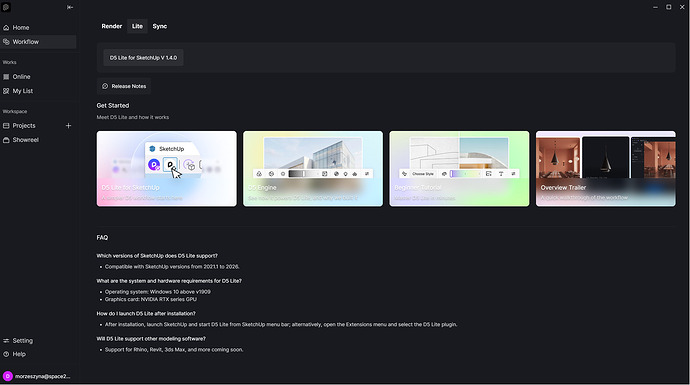The width and height of the screenshot is (690, 385).
Task: Switch to the Lite tab
Action: 137,26
